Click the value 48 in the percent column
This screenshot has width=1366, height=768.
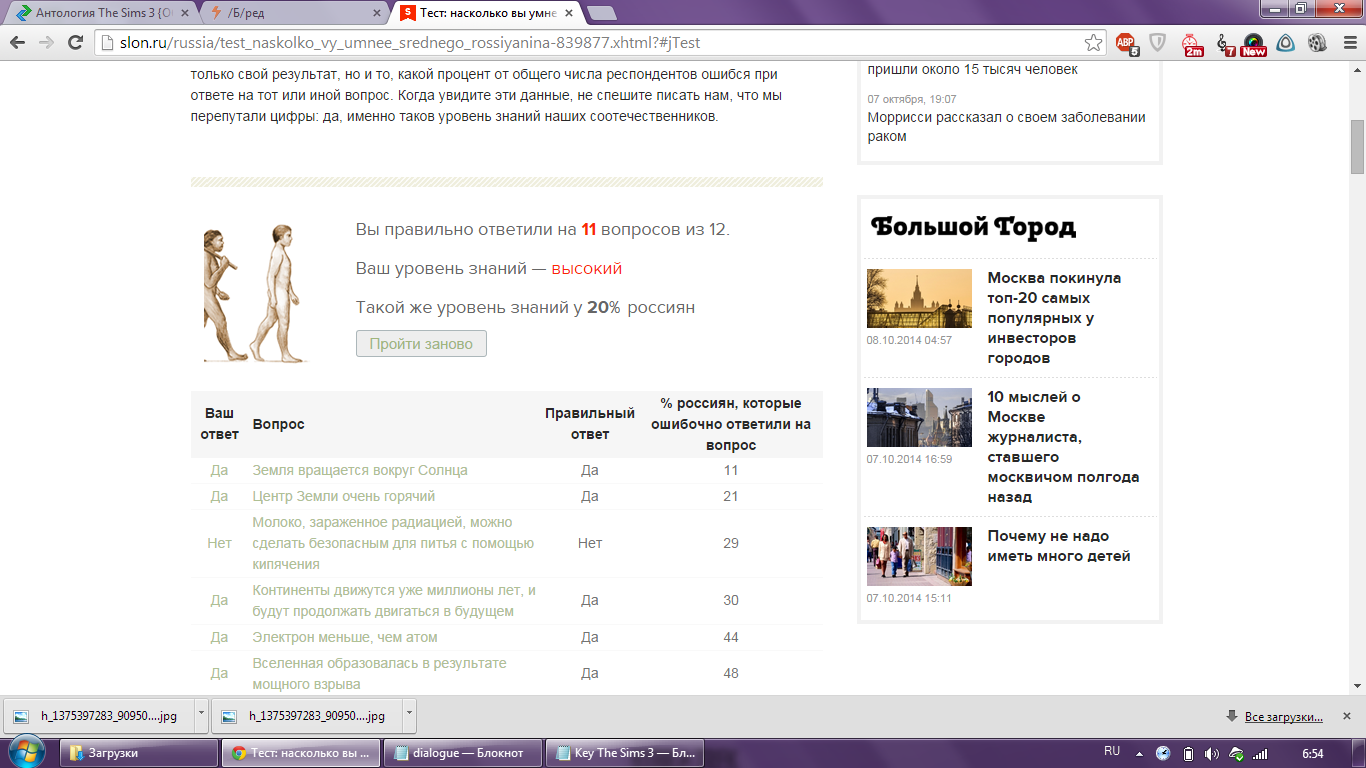pyautogui.click(x=731, y=673)
